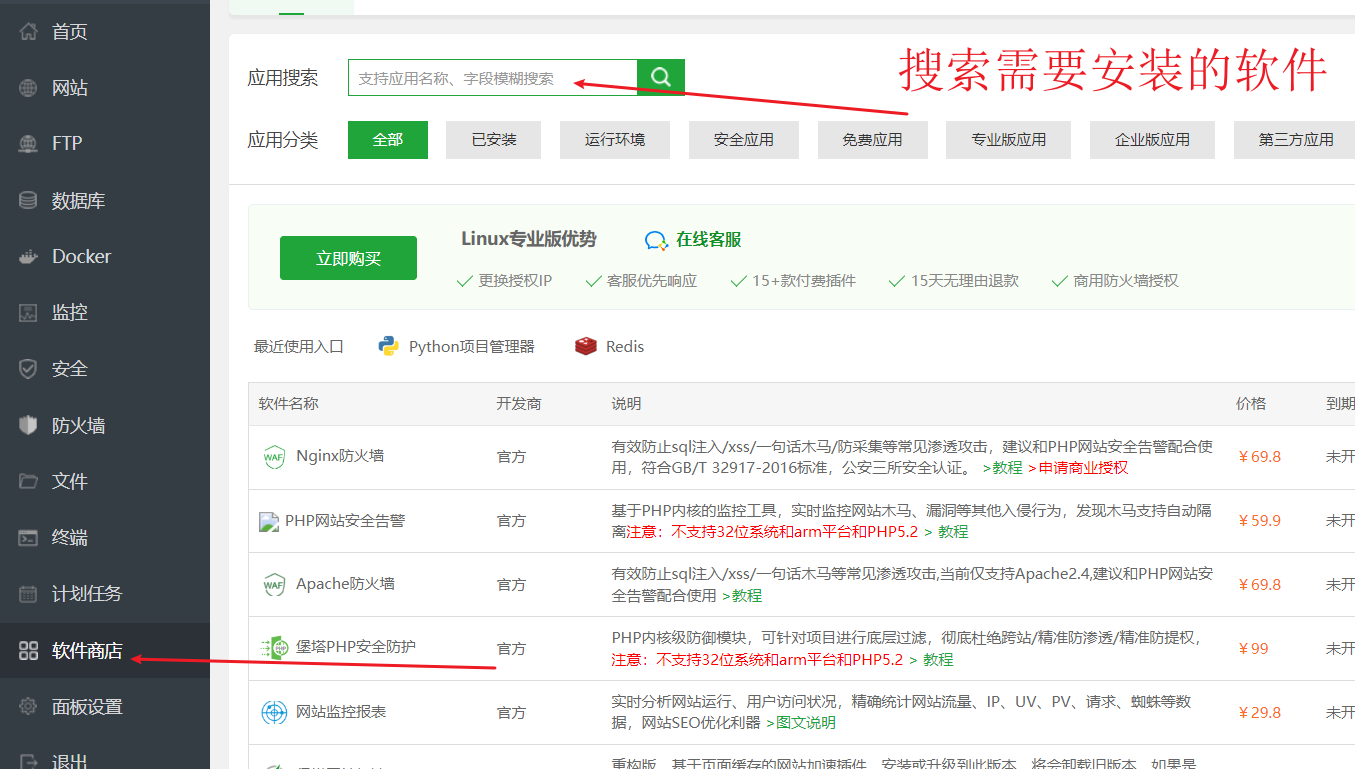The height and width of the screenshot is (769, 1355).
Task: Click the folder icon beside 文件
Action: pos(29,481)
